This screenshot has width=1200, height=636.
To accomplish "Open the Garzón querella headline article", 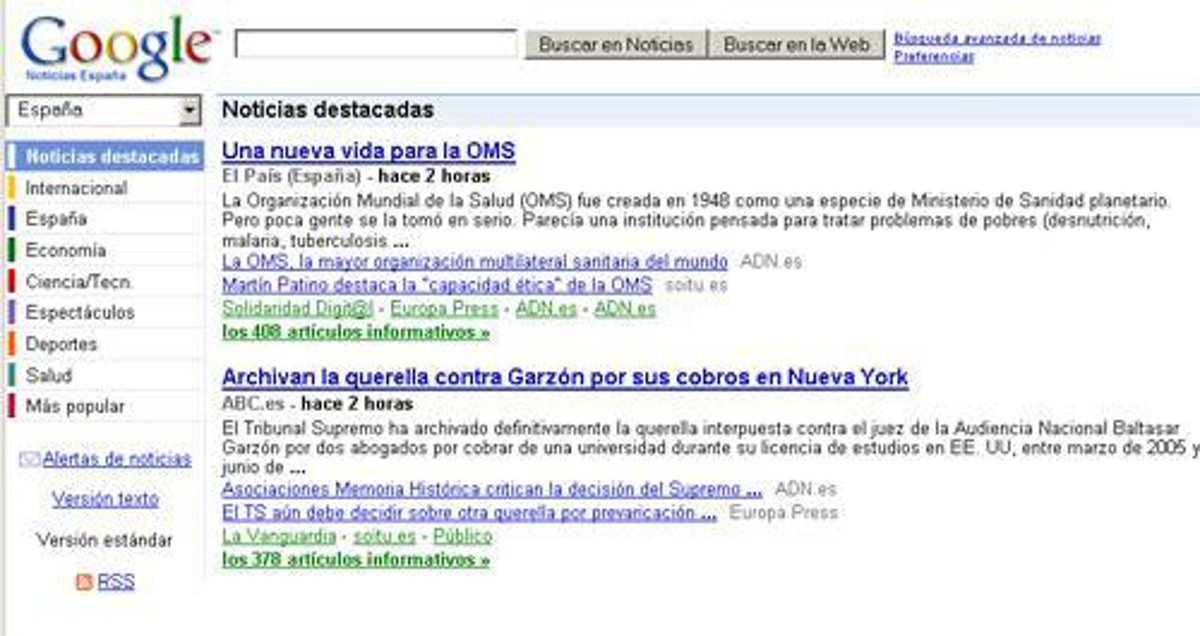I will coord(564,378).
